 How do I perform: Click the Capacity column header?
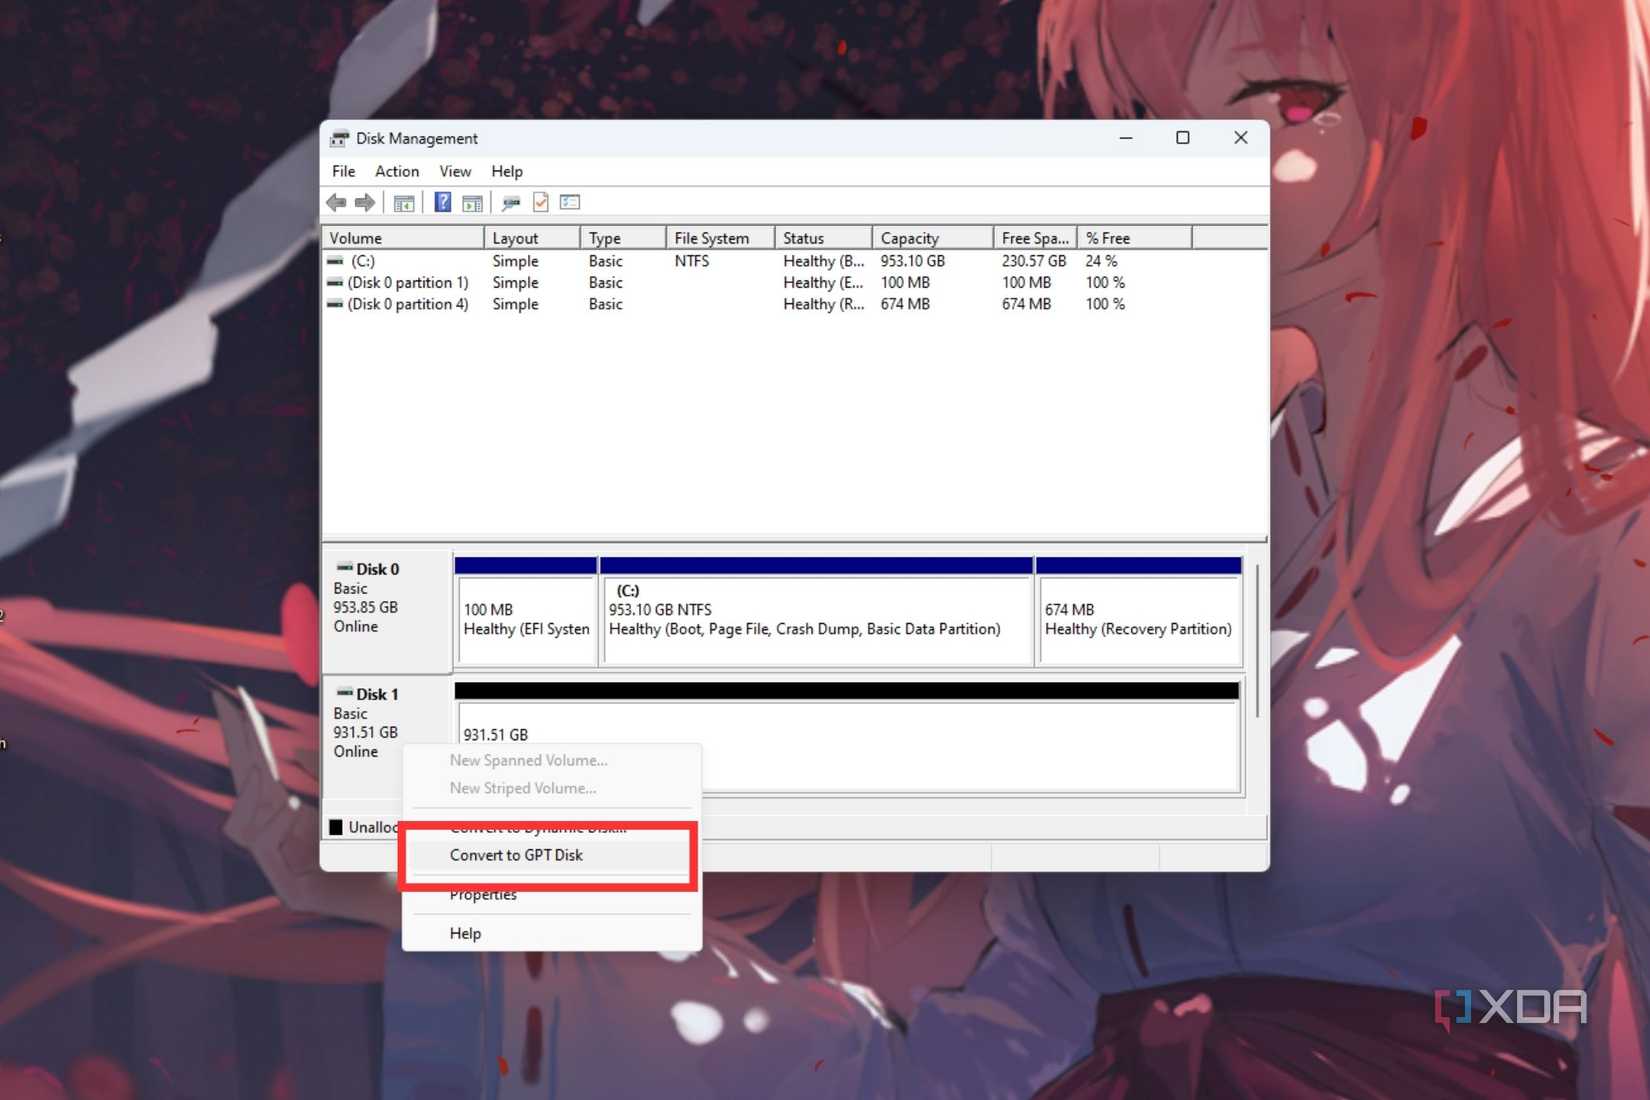click(910, 237)
